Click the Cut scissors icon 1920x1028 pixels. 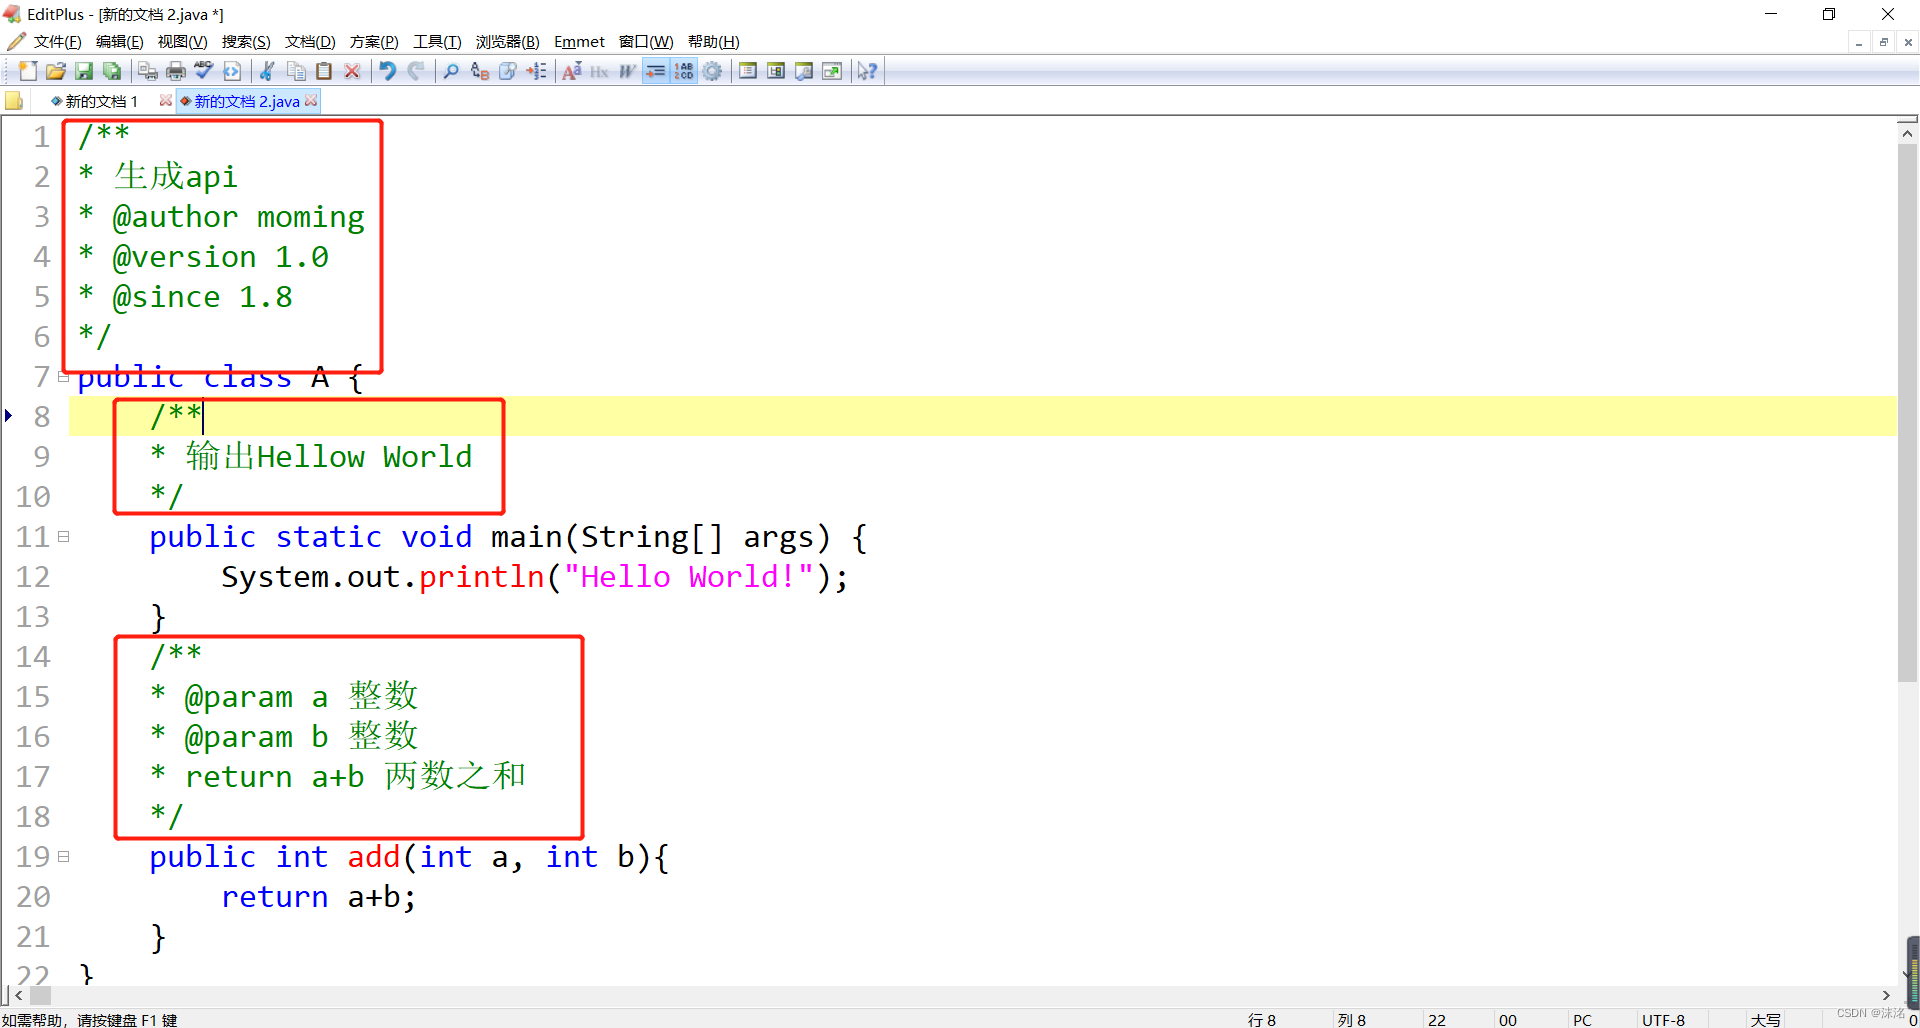(x=268, y=71)
